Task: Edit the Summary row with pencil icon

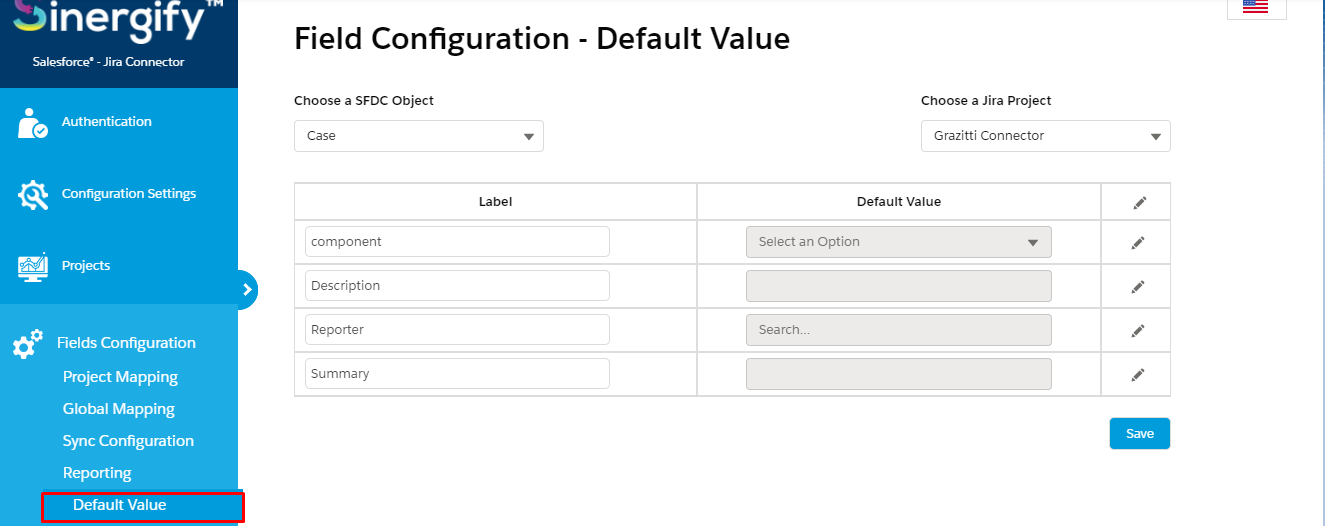Action: pyautogui.click(x=1138, y=375)
